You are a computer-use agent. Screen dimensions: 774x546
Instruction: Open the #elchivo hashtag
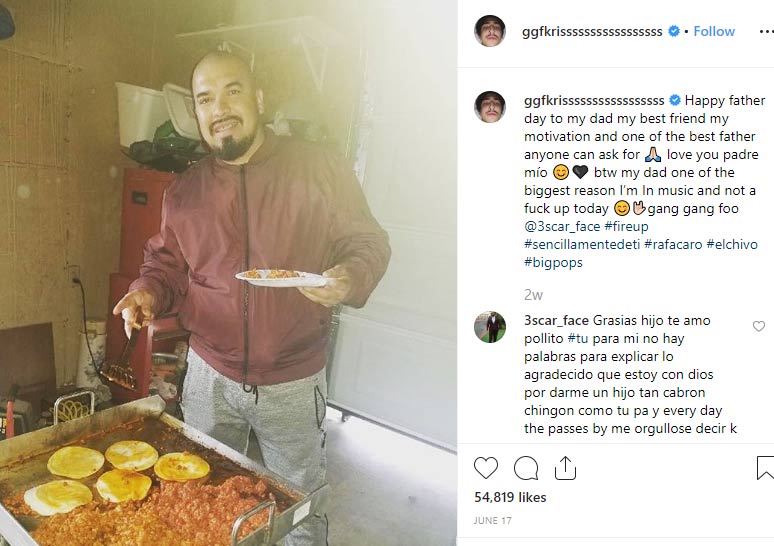tap(732, 244)
